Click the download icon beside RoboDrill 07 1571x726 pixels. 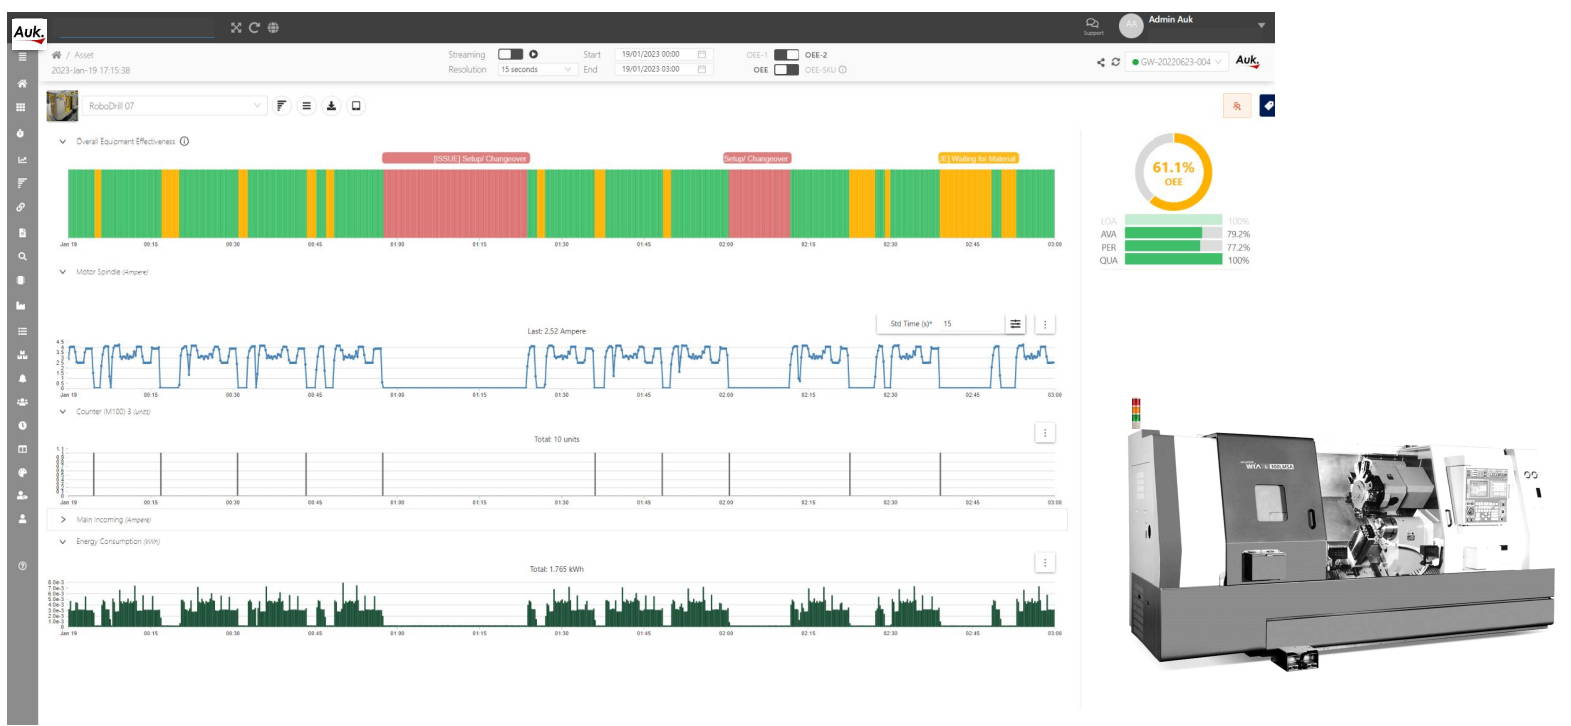[331, 106]
